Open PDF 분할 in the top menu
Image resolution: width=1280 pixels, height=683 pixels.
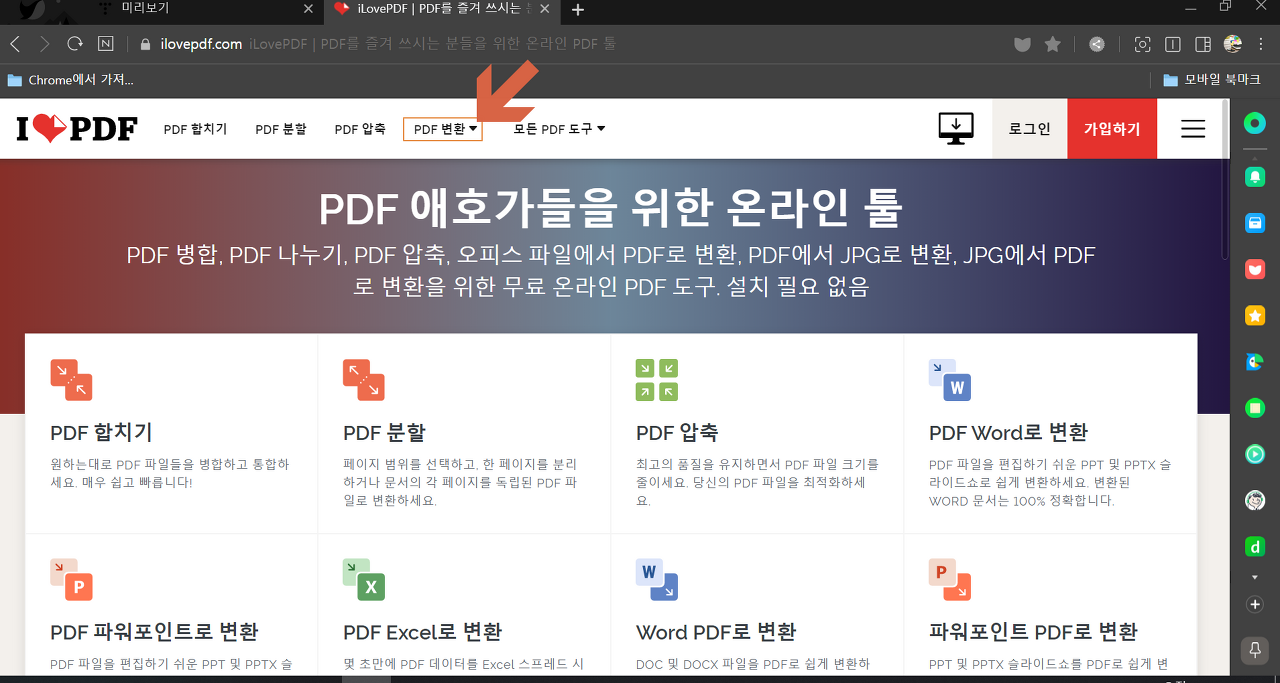pyautogui.click(x=281, y=129)
